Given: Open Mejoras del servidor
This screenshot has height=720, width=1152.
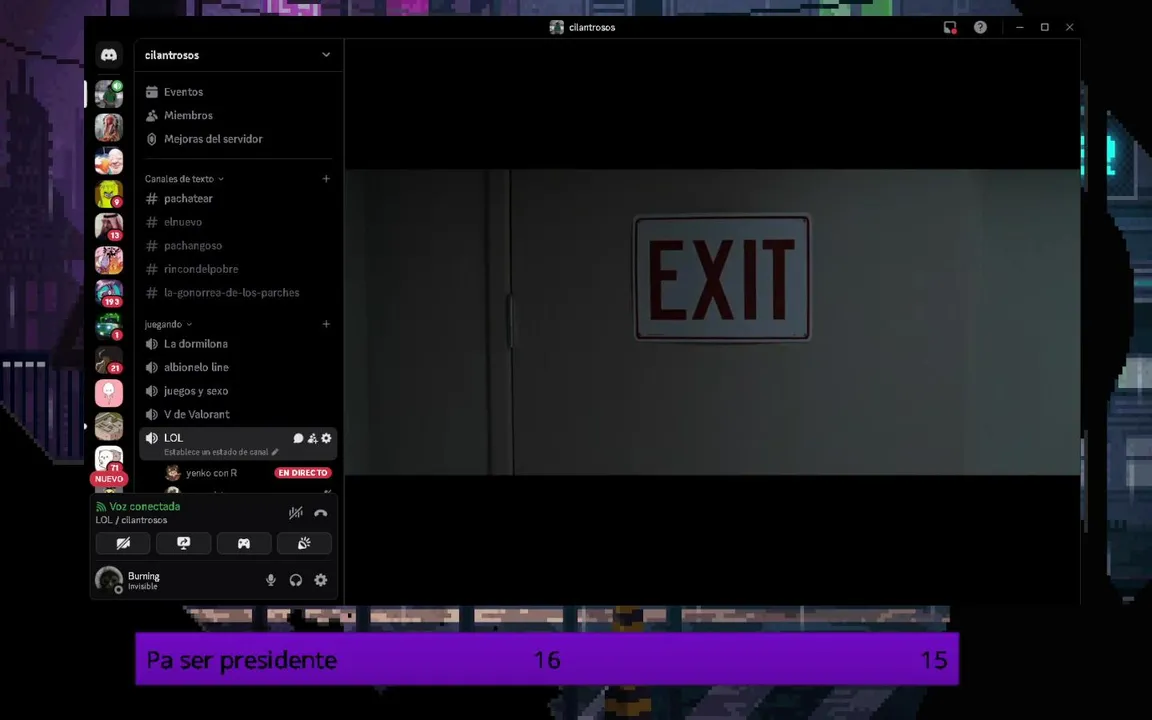Looking at the screenshot, I should coord(238,139).
